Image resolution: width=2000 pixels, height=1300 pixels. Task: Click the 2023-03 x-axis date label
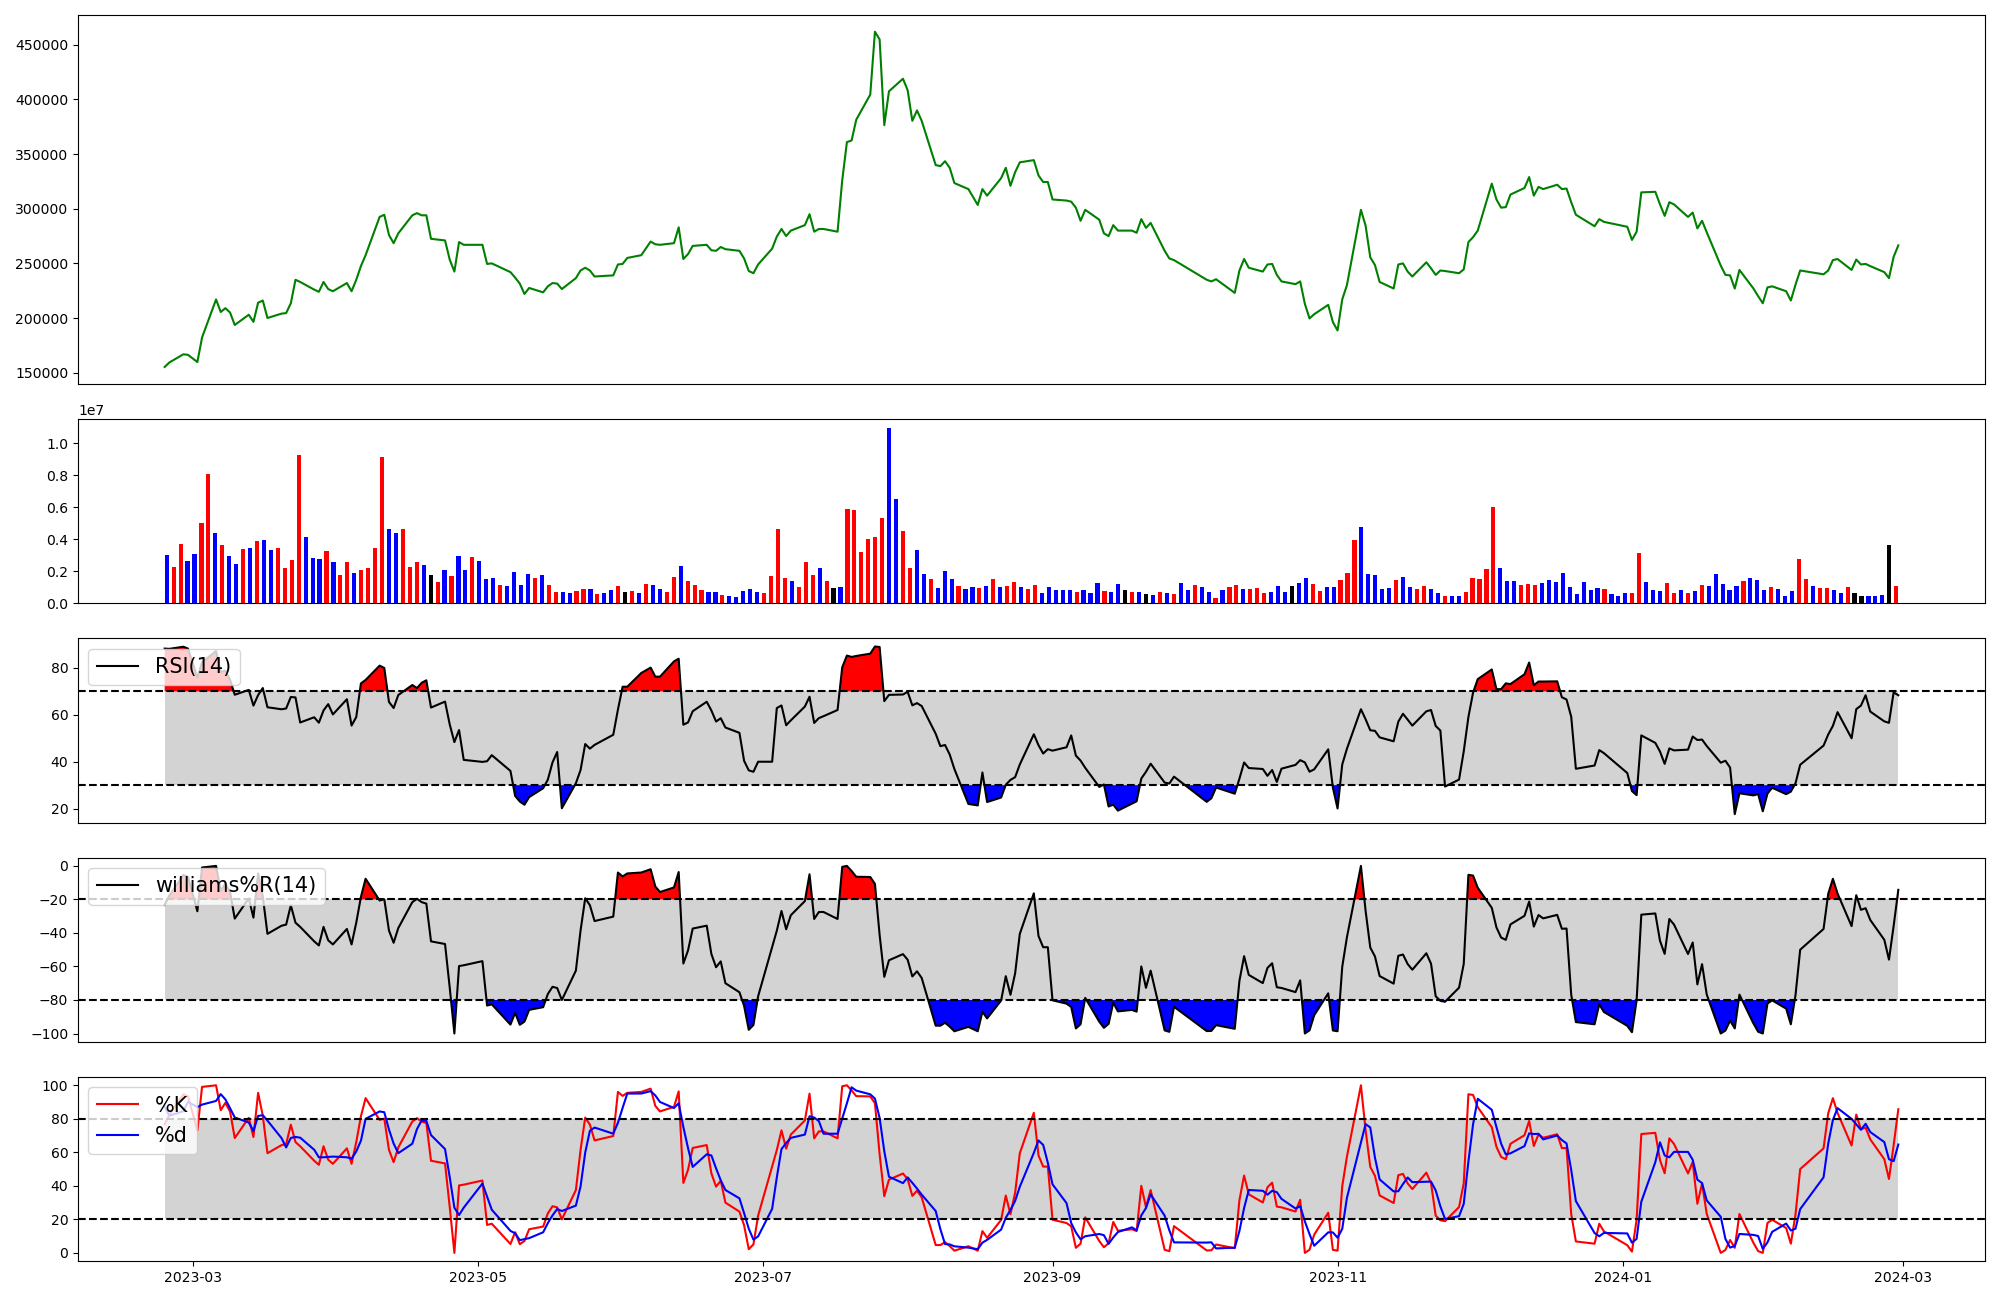(x=193, y=1277)
